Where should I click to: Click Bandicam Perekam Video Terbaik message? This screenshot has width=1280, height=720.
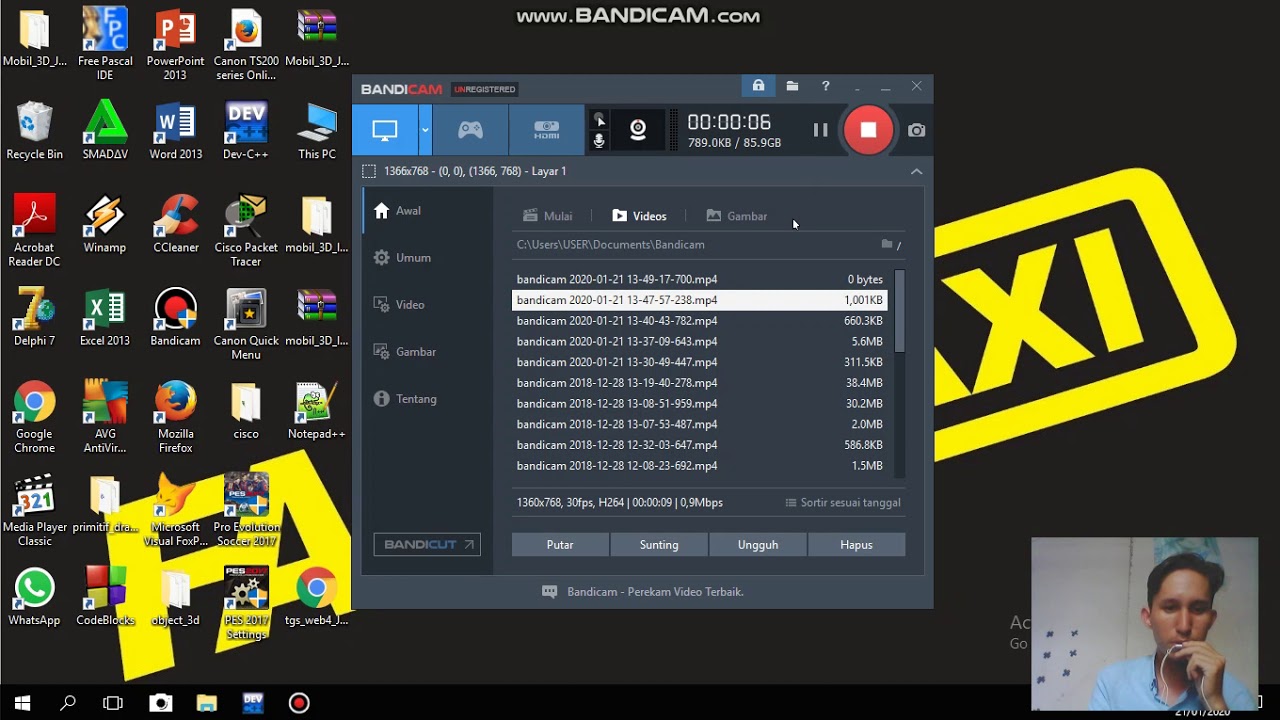point(642,592)
